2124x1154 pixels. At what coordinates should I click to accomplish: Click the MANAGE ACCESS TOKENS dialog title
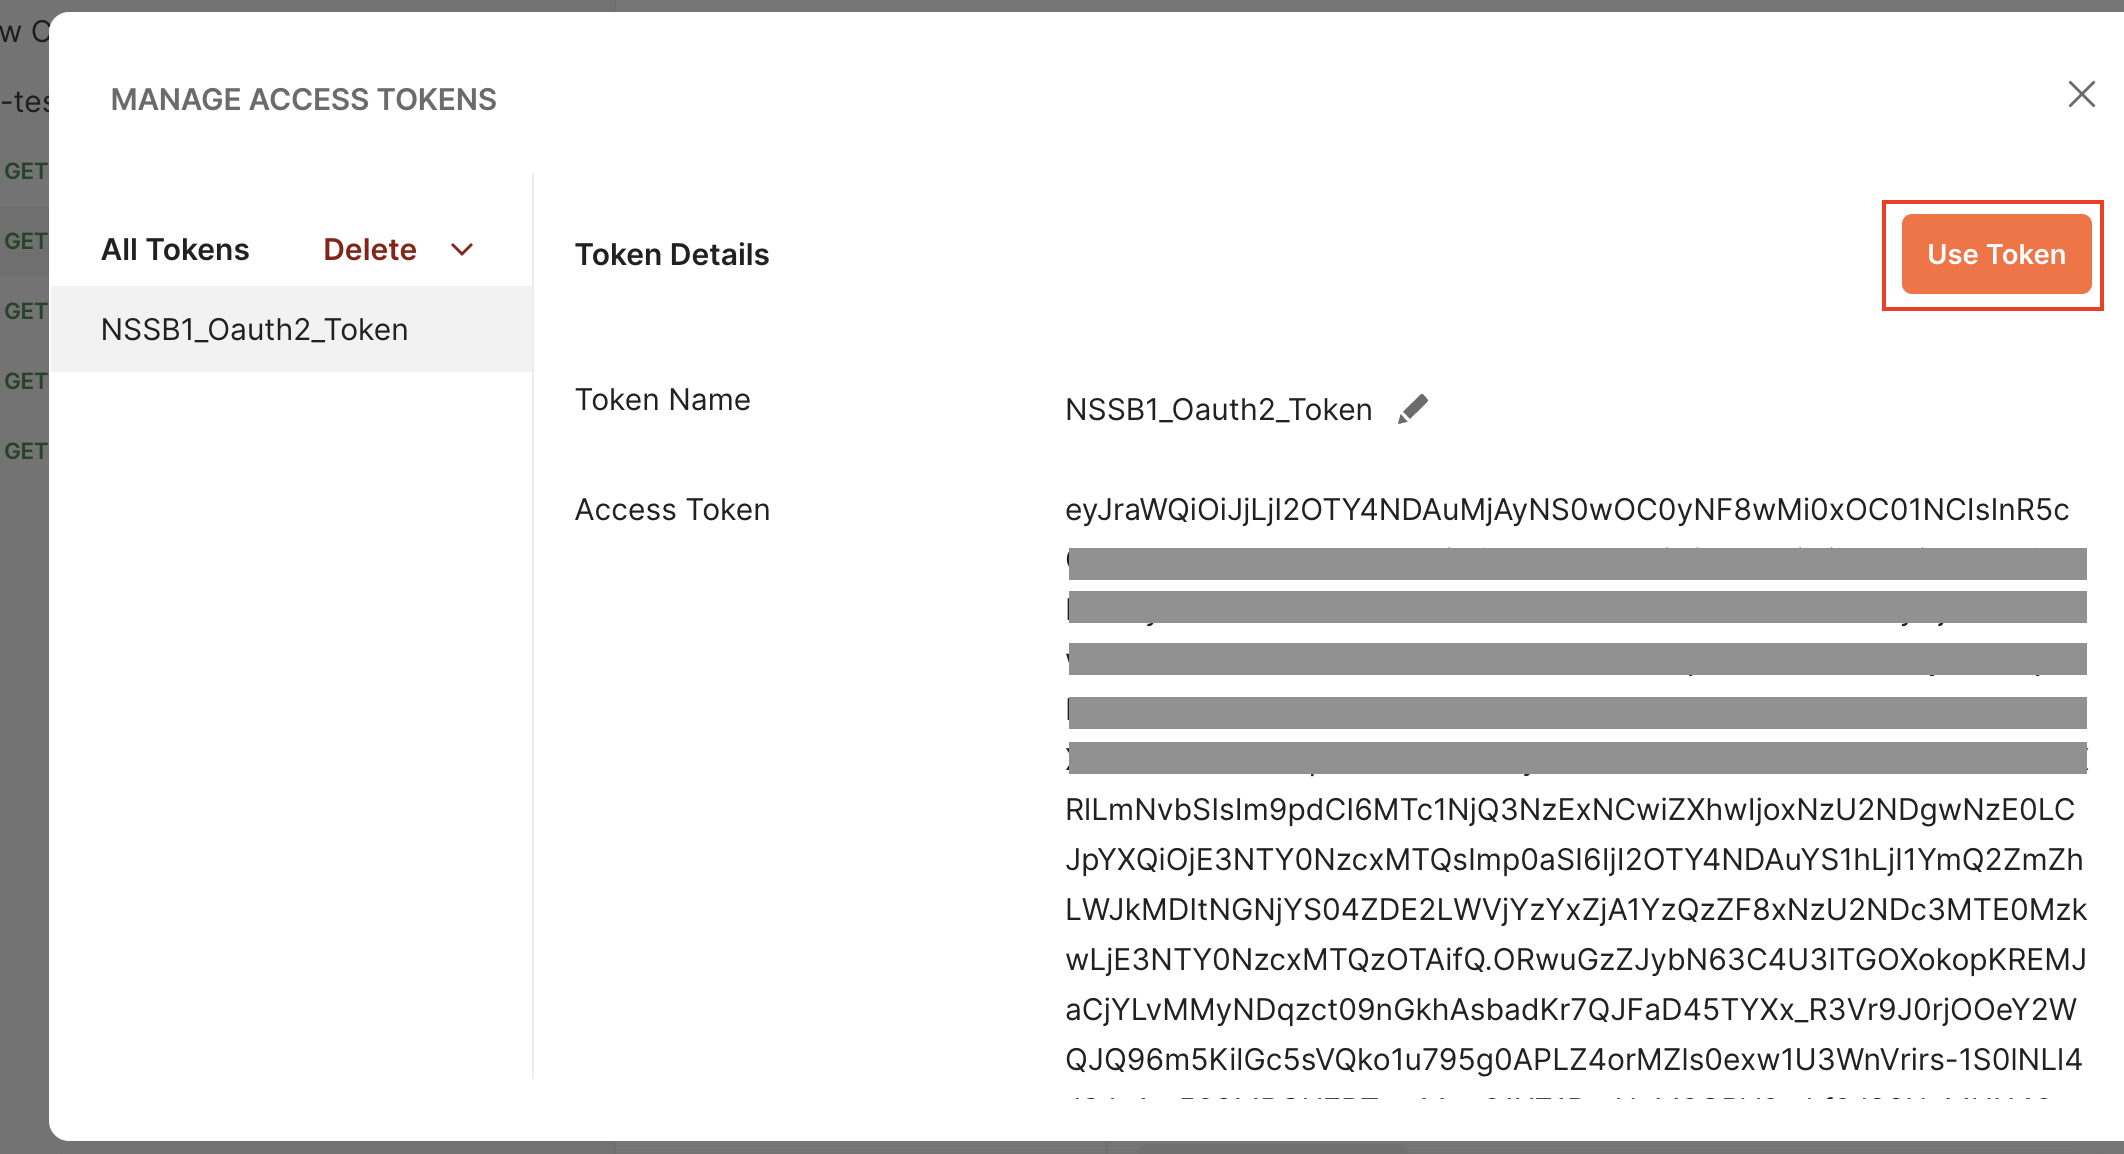coord(303,99)
